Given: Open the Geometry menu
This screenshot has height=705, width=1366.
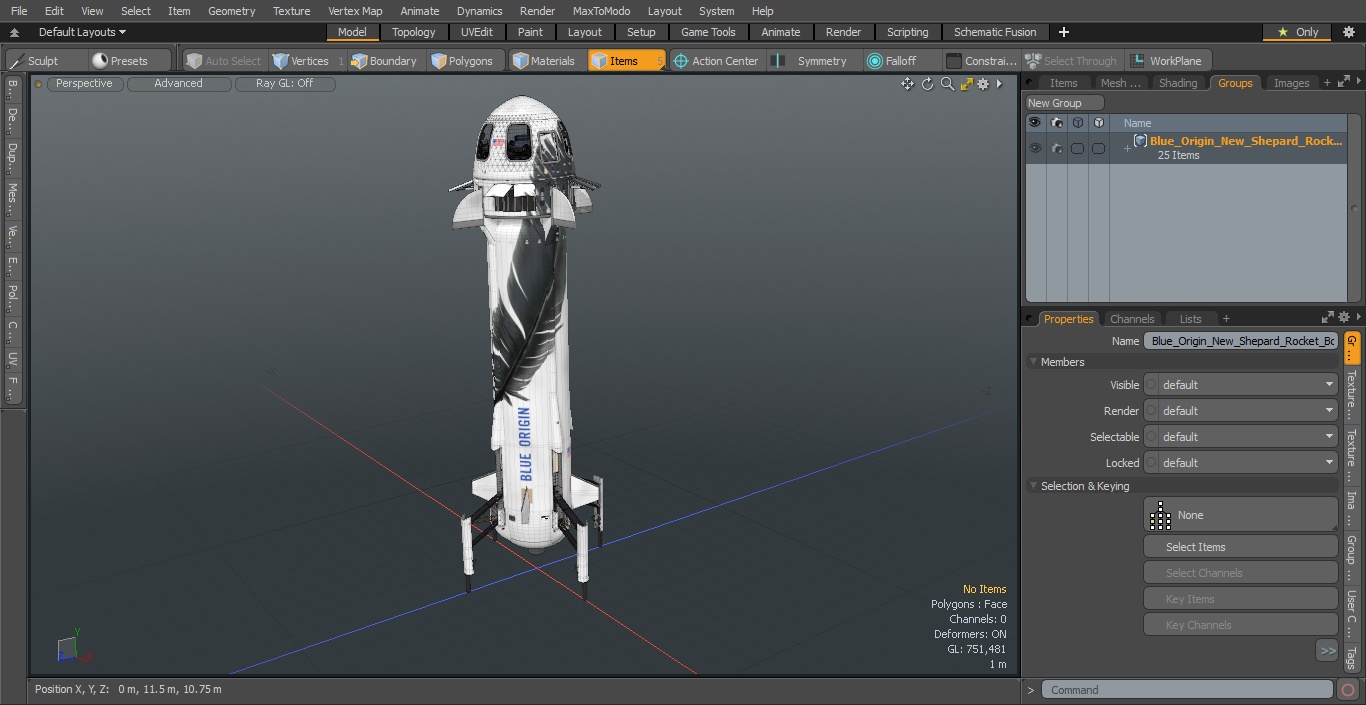Looking at the screenshot, I should click(x=231, y=11).
